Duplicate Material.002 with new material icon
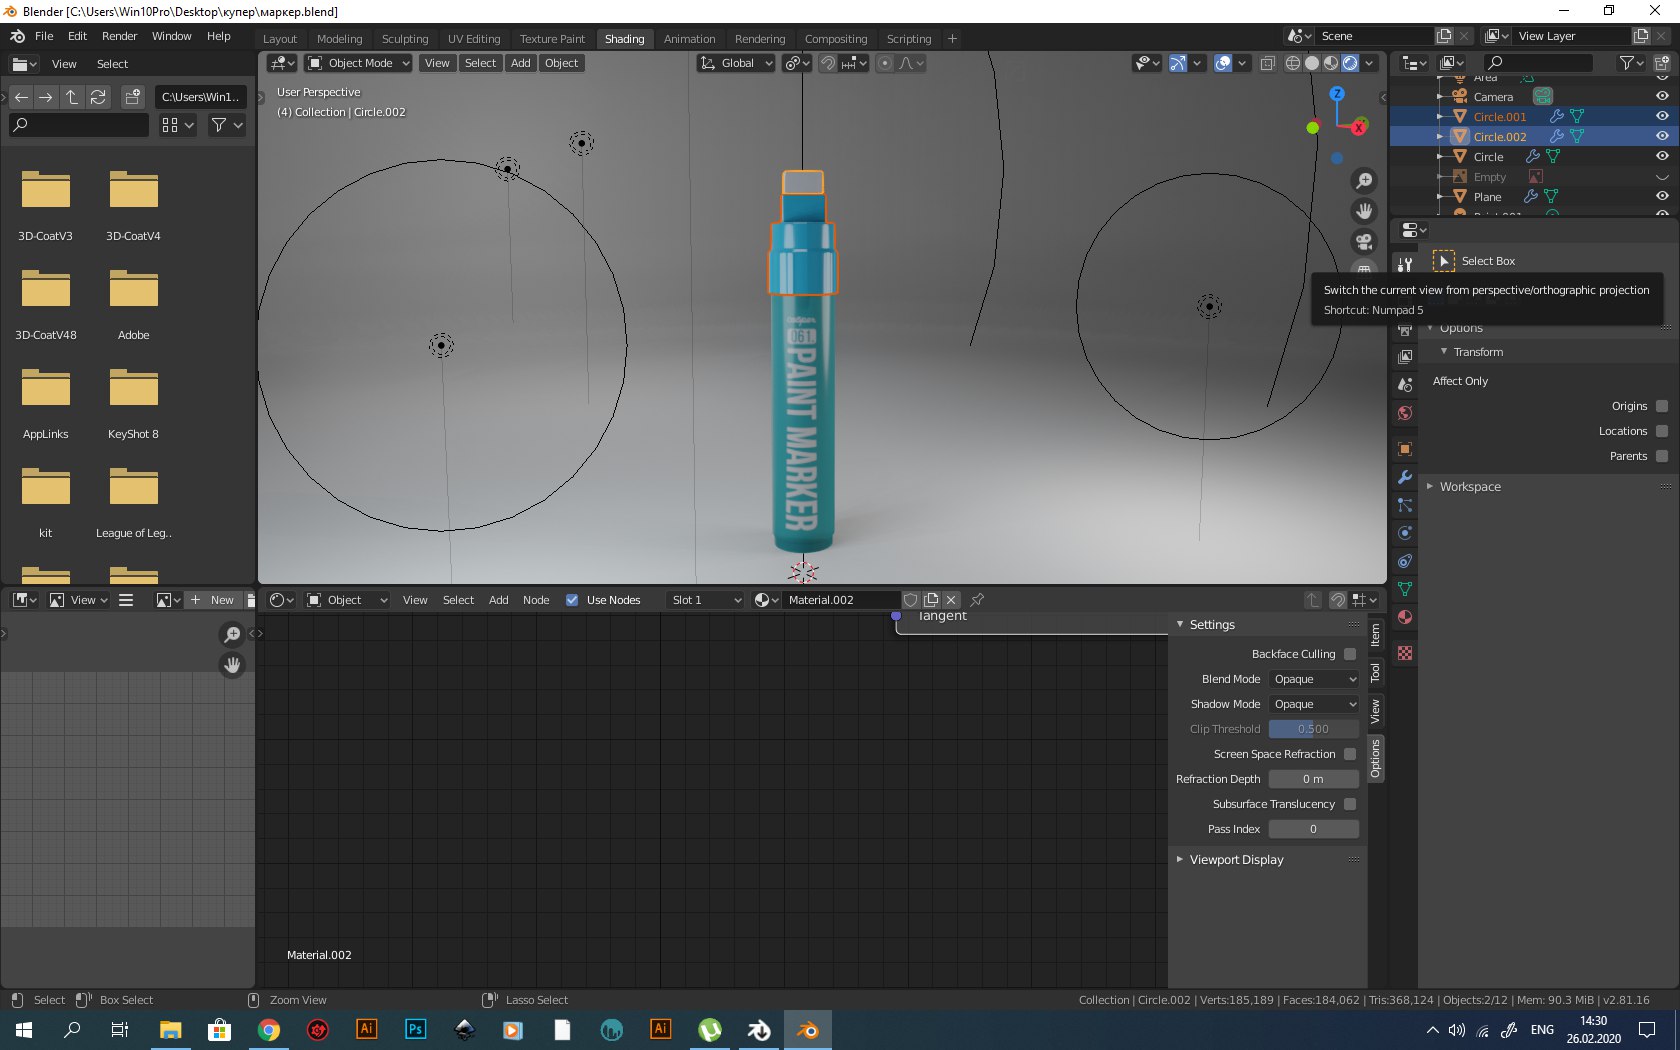 click(x=931, y=600)
